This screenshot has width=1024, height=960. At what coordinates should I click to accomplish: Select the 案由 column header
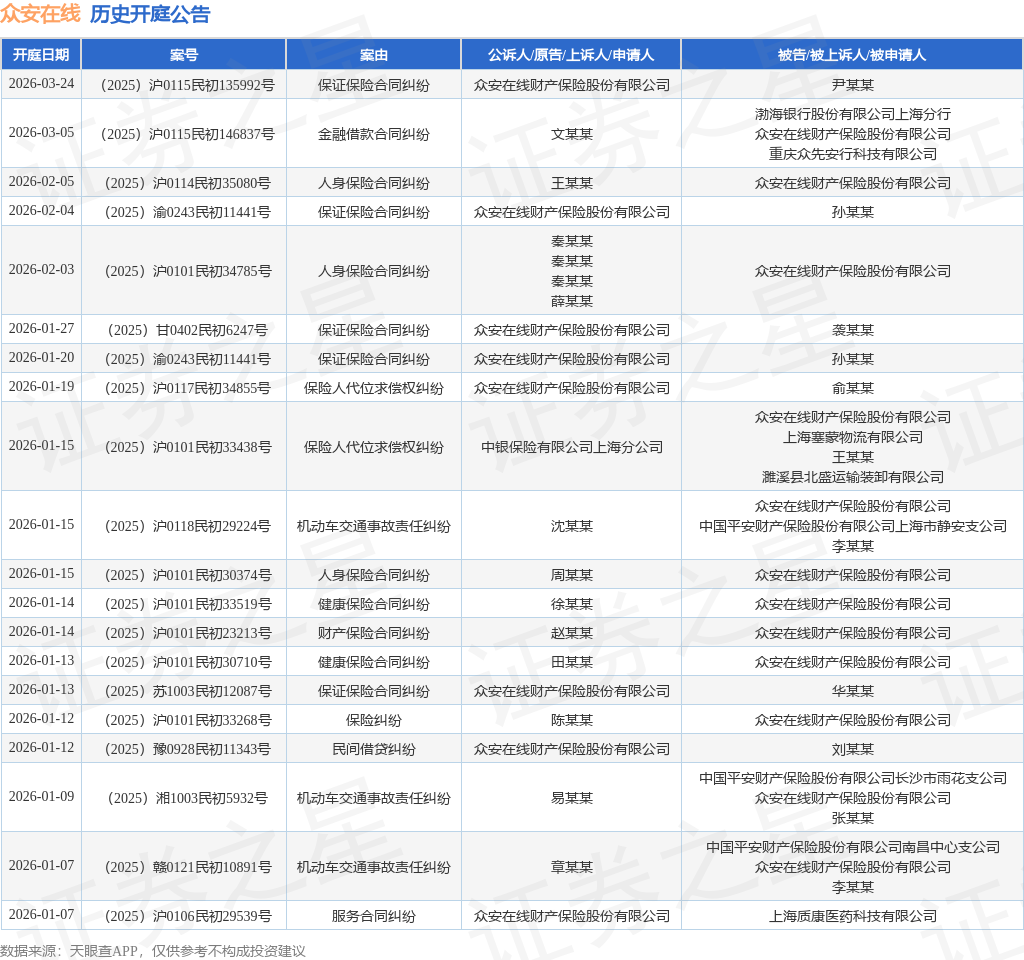click(x=374, y=55)
